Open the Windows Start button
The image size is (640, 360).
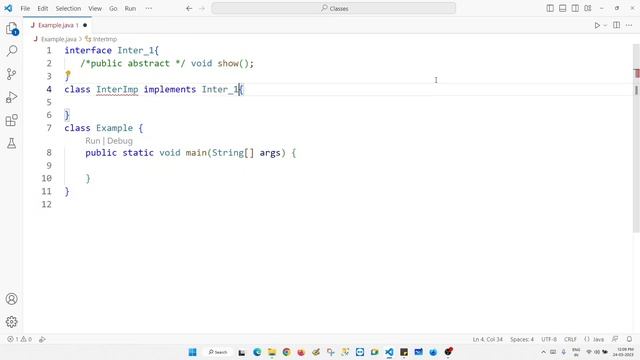click(192, 352)
